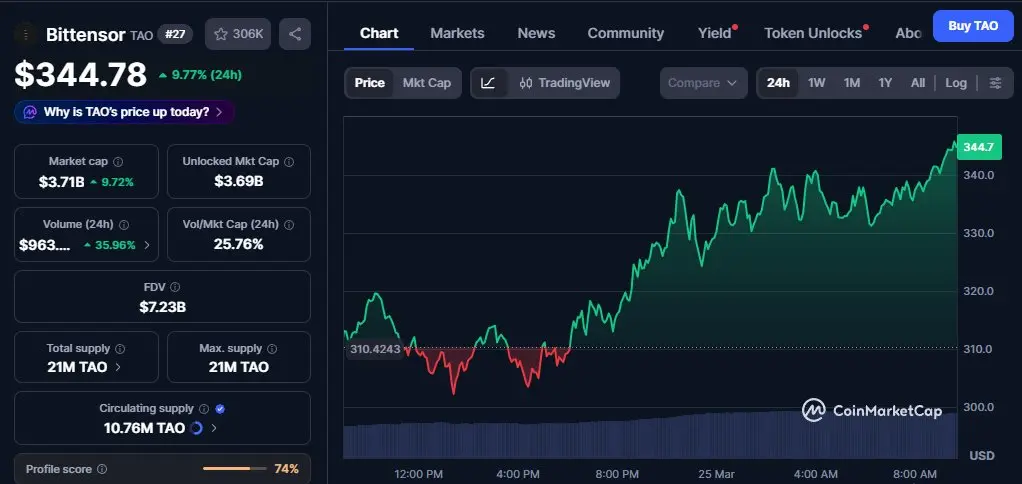Click the info icon beside Vol/Mkt Cap (24h)
1022x484 pixels.
(x=289, y=225)
